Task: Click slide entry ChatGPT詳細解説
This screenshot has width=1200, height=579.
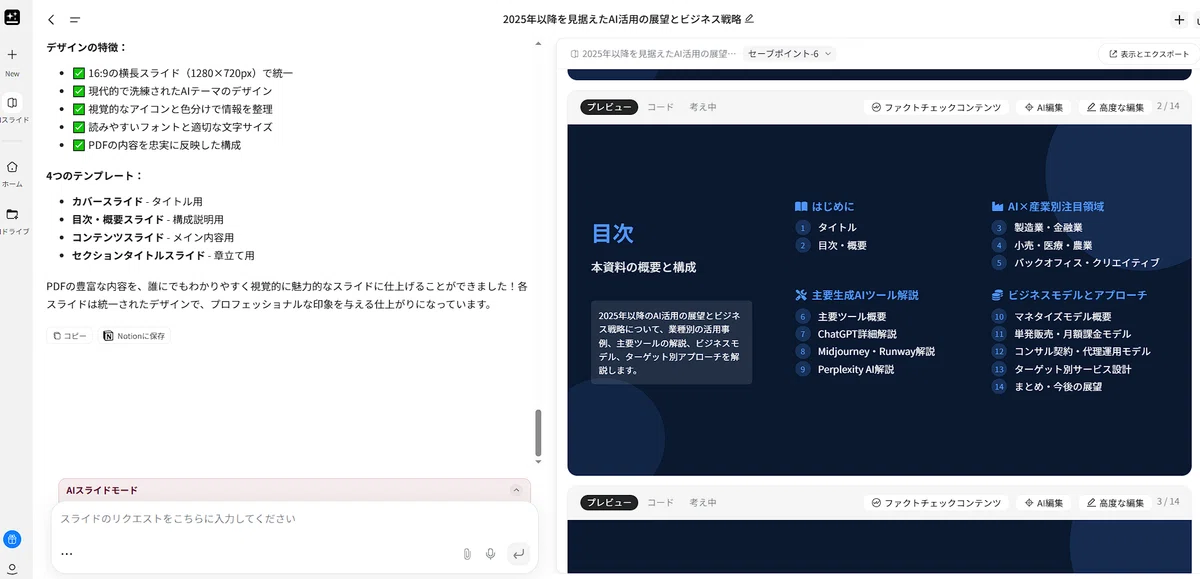Action: pyautogui.click(x=857, y=334)
